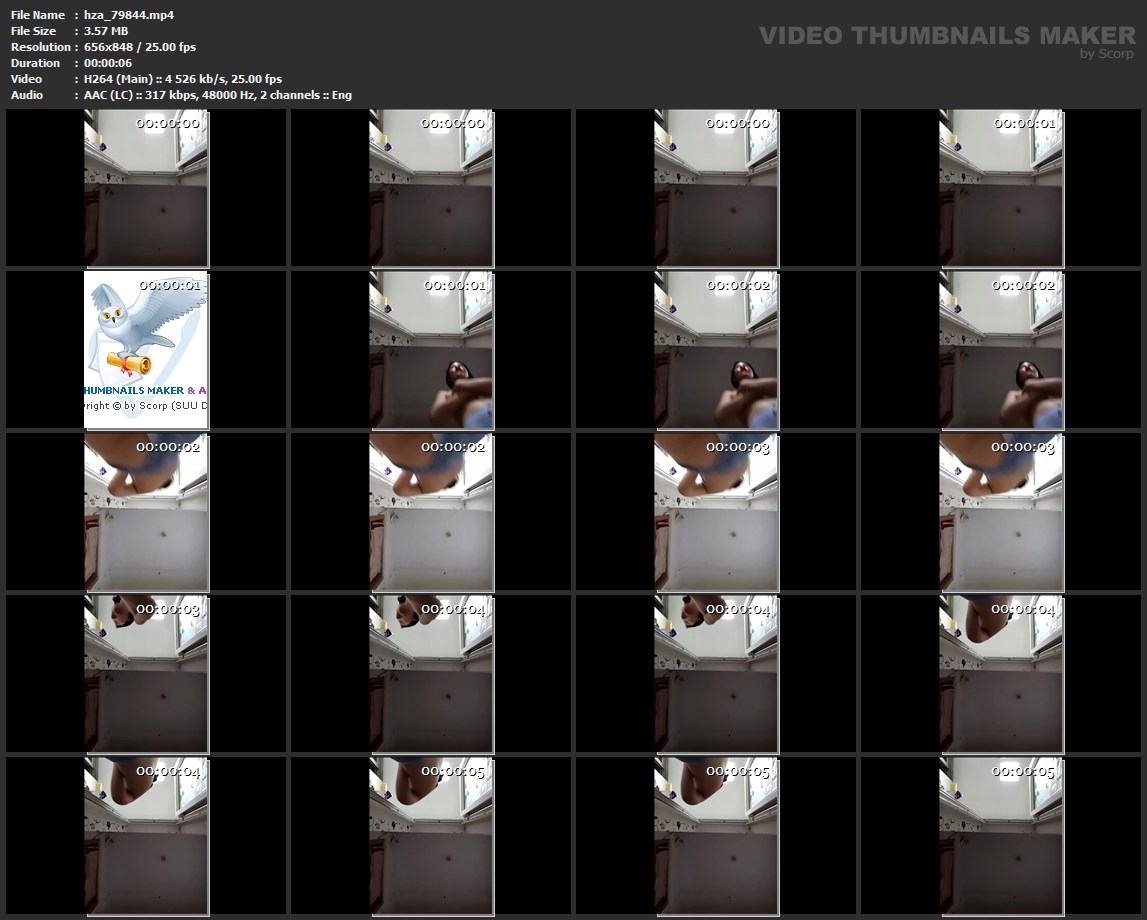Open the top row thumbnail stamped 00:00:01
Viewport: 1147px width, 920px height.
[x=1001, y=188]
